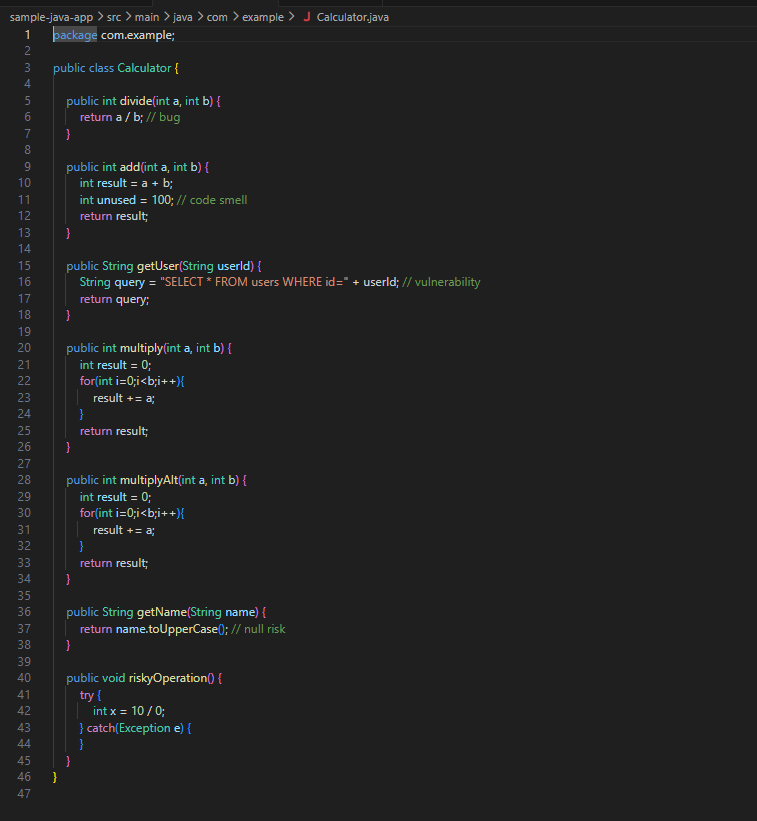Open sample-java-app breadcrumb folder
The width and height of the screenshot is (757, 821).
pos(51,17)
